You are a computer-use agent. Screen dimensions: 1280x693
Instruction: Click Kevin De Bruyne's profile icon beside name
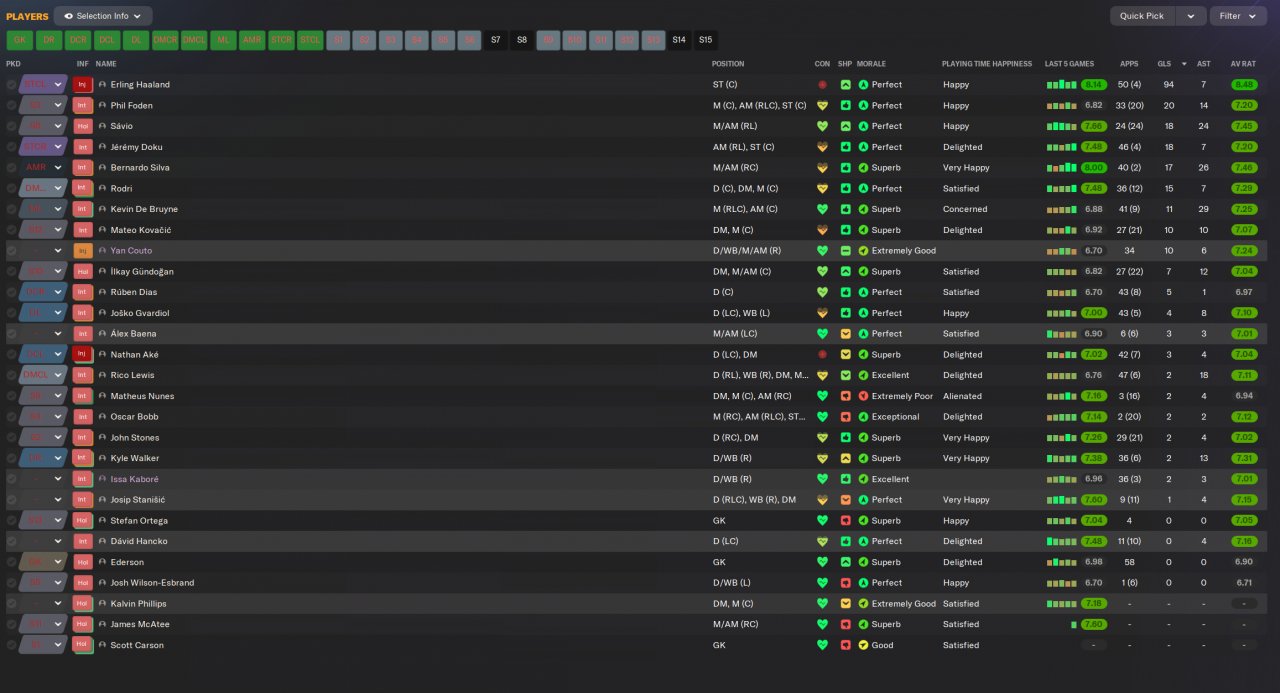(102, 209)
